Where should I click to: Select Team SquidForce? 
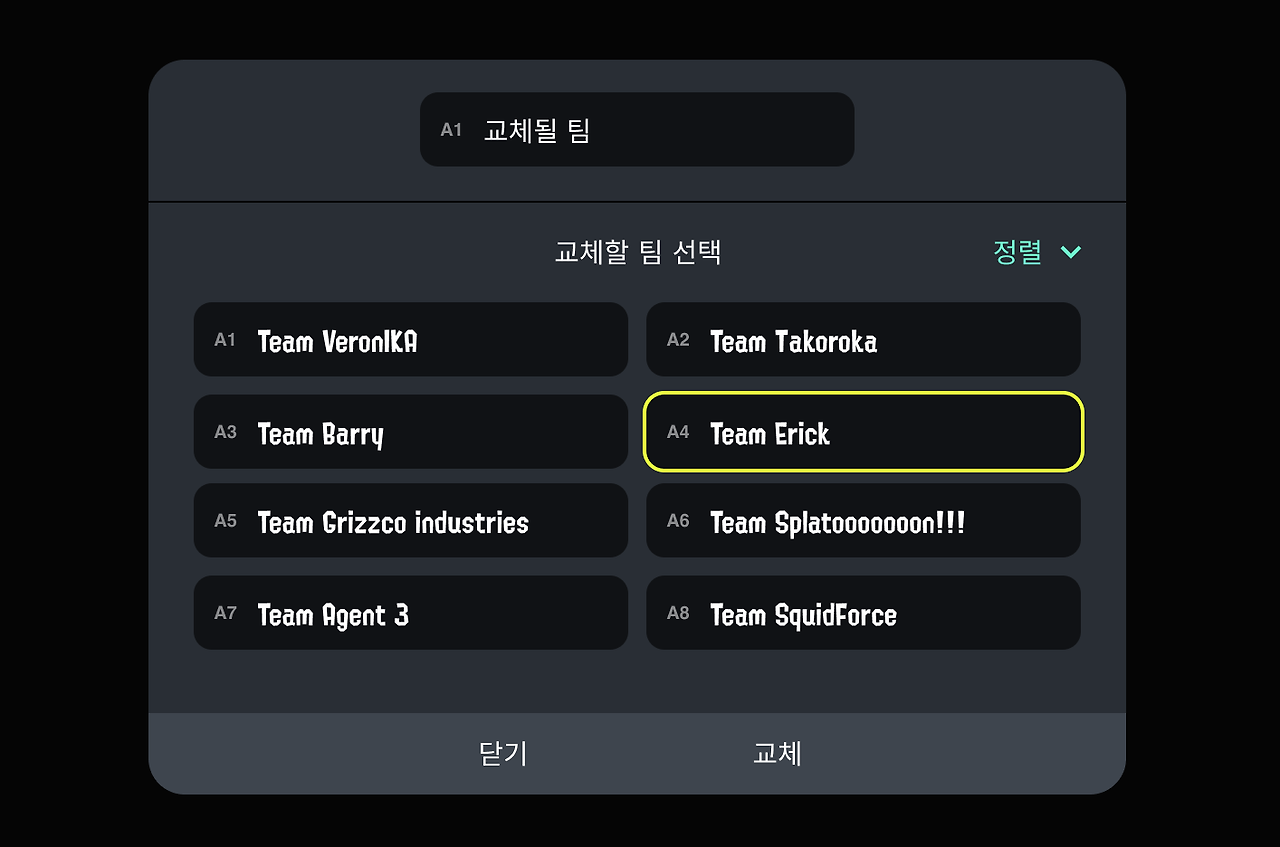pyautogui.click(x=863, y=613)
